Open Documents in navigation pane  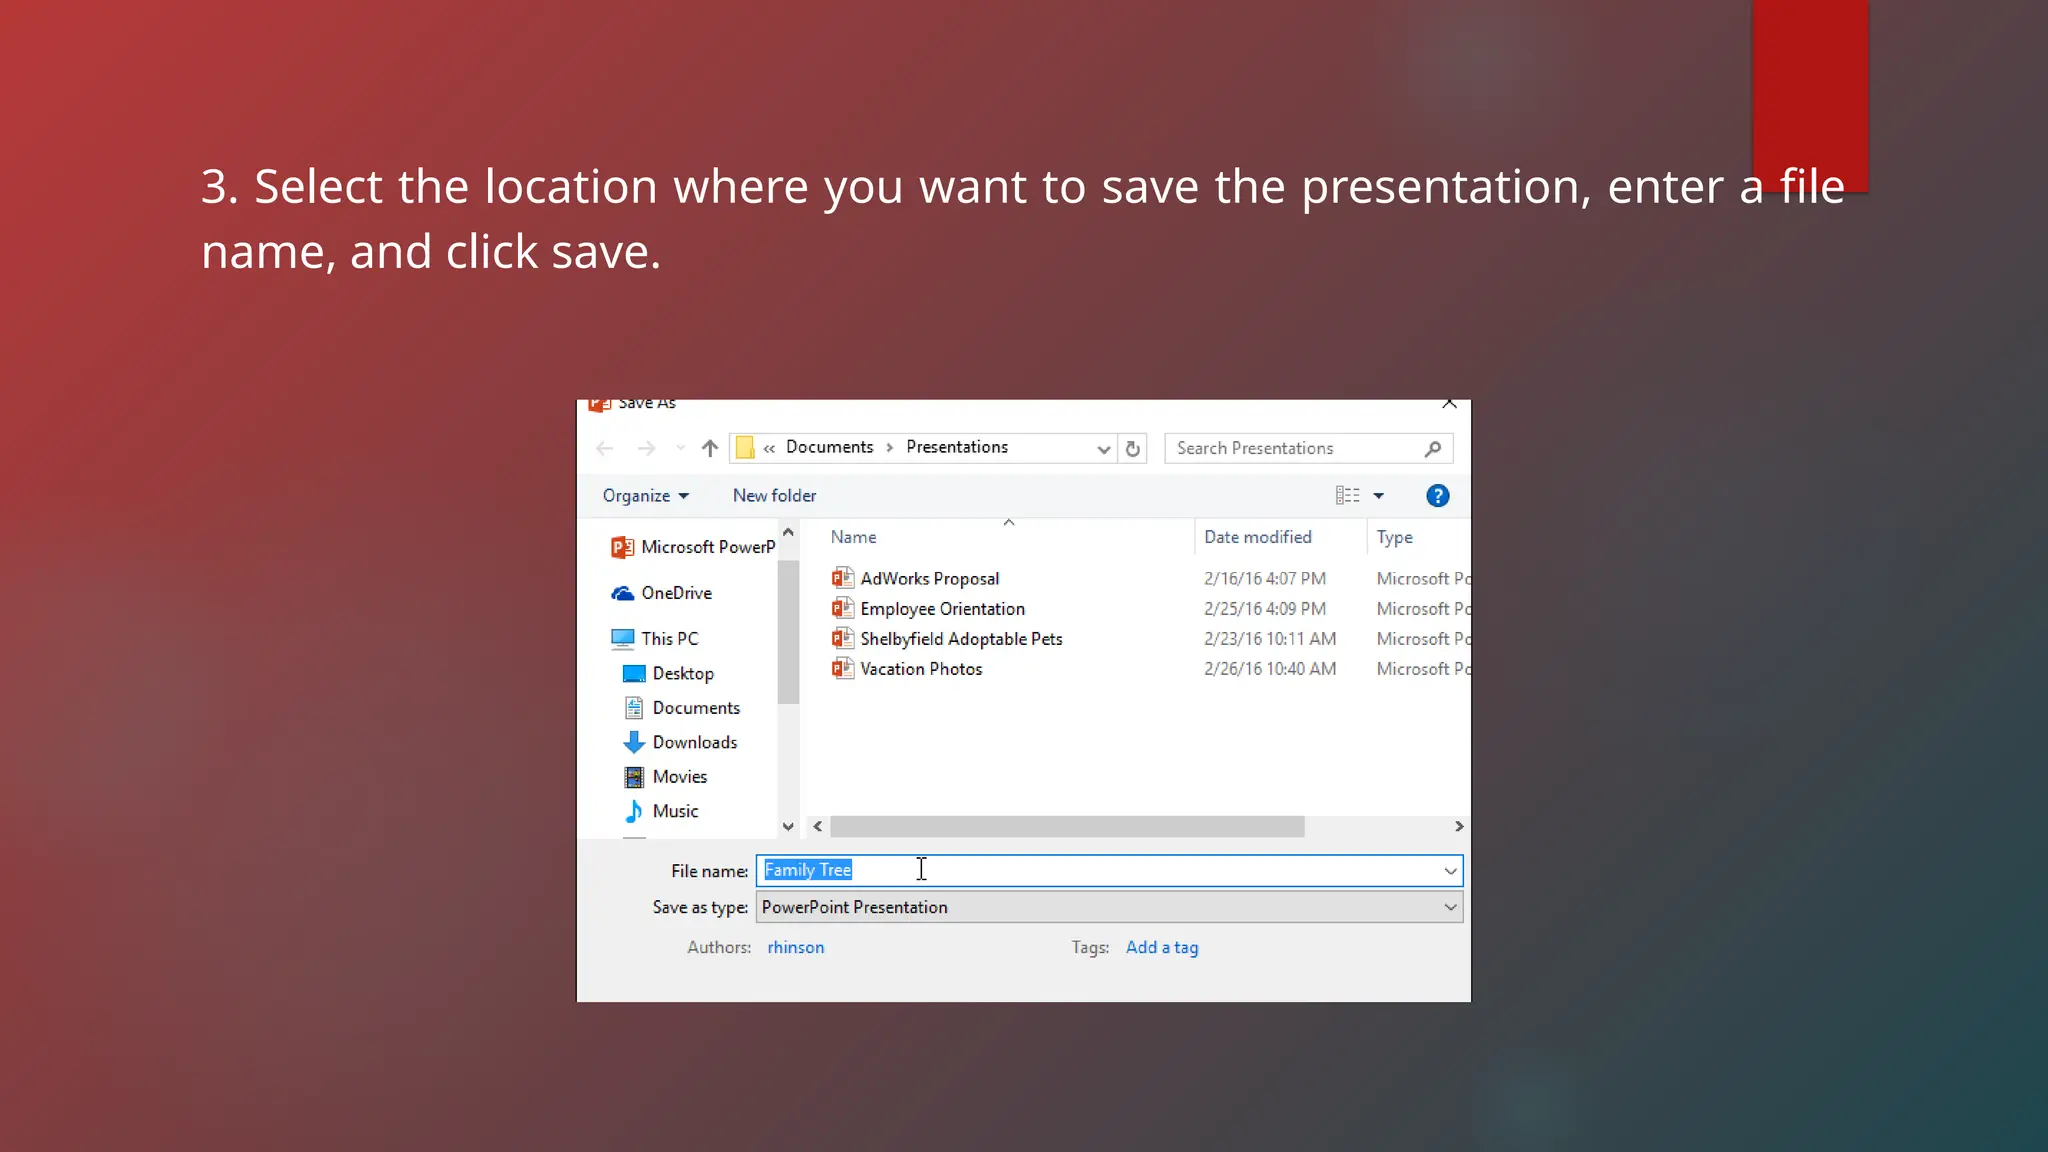point(682,708)
